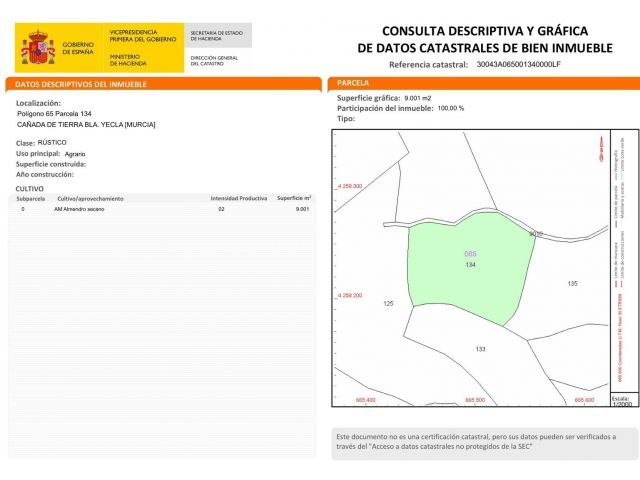Screen dimensions: 640x480
Task: Click the north arrow on the map
Action: (x=601, y=149)
